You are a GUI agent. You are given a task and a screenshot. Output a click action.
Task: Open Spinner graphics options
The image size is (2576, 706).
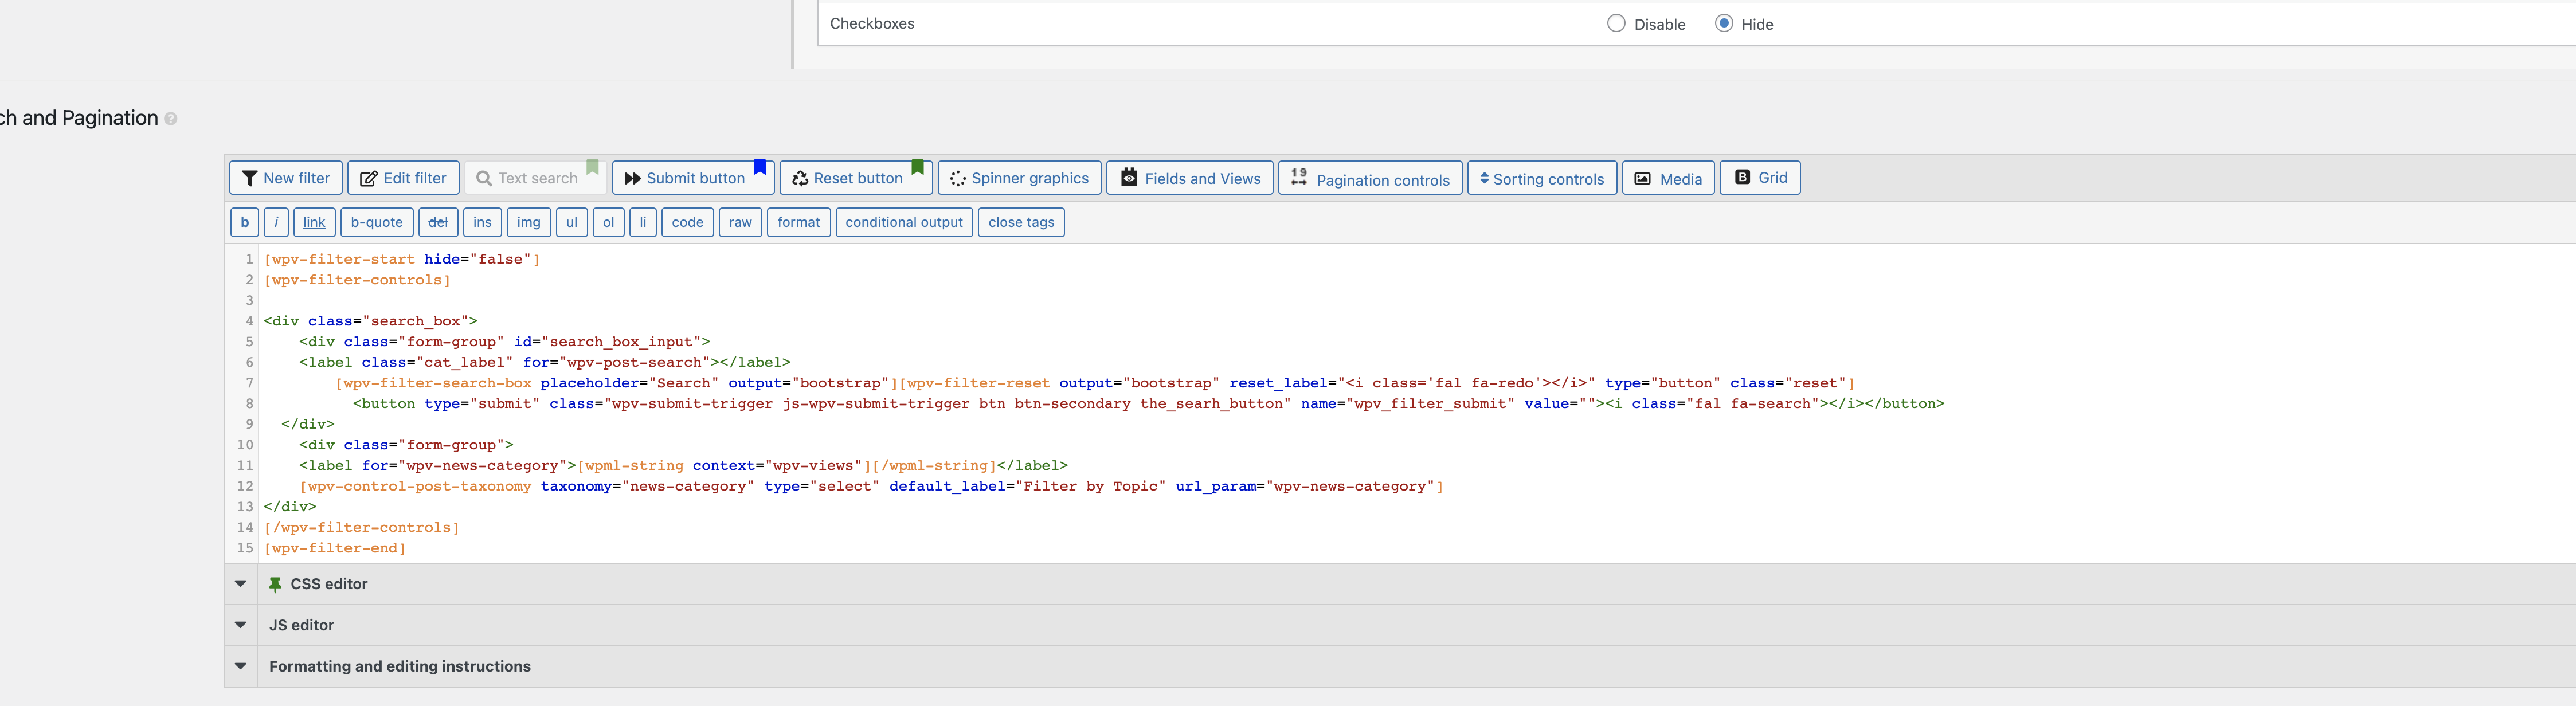point(1019,178)
